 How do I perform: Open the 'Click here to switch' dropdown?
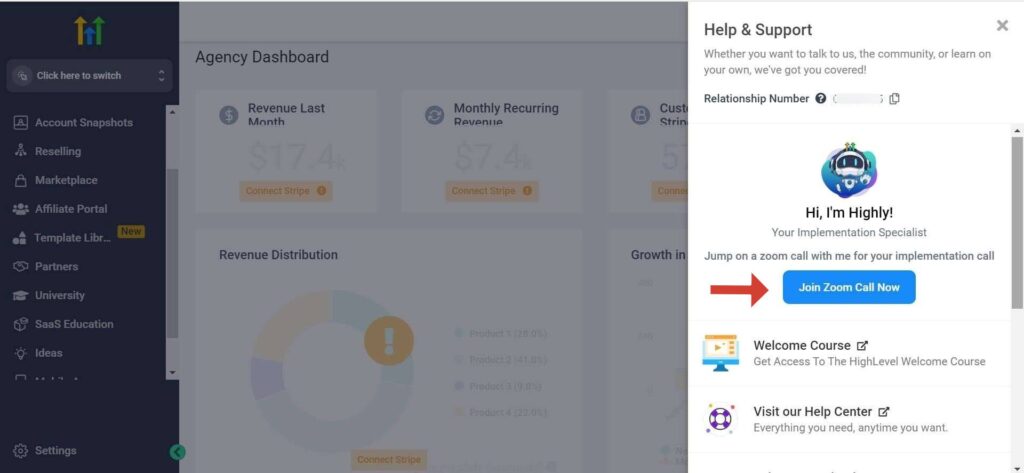coord(89,76)
